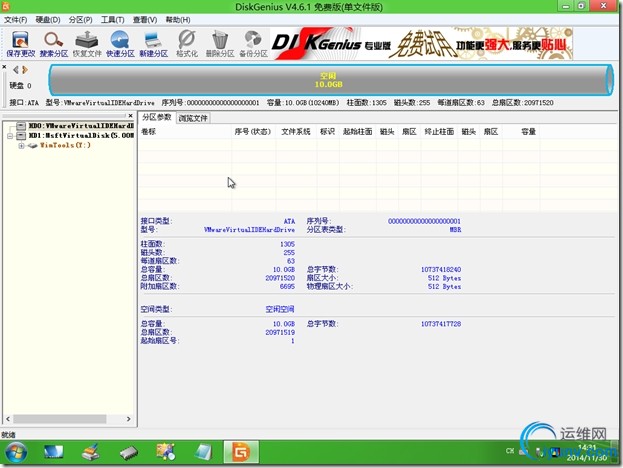Open the 搜索分区 search partition tool

[54, 44]
